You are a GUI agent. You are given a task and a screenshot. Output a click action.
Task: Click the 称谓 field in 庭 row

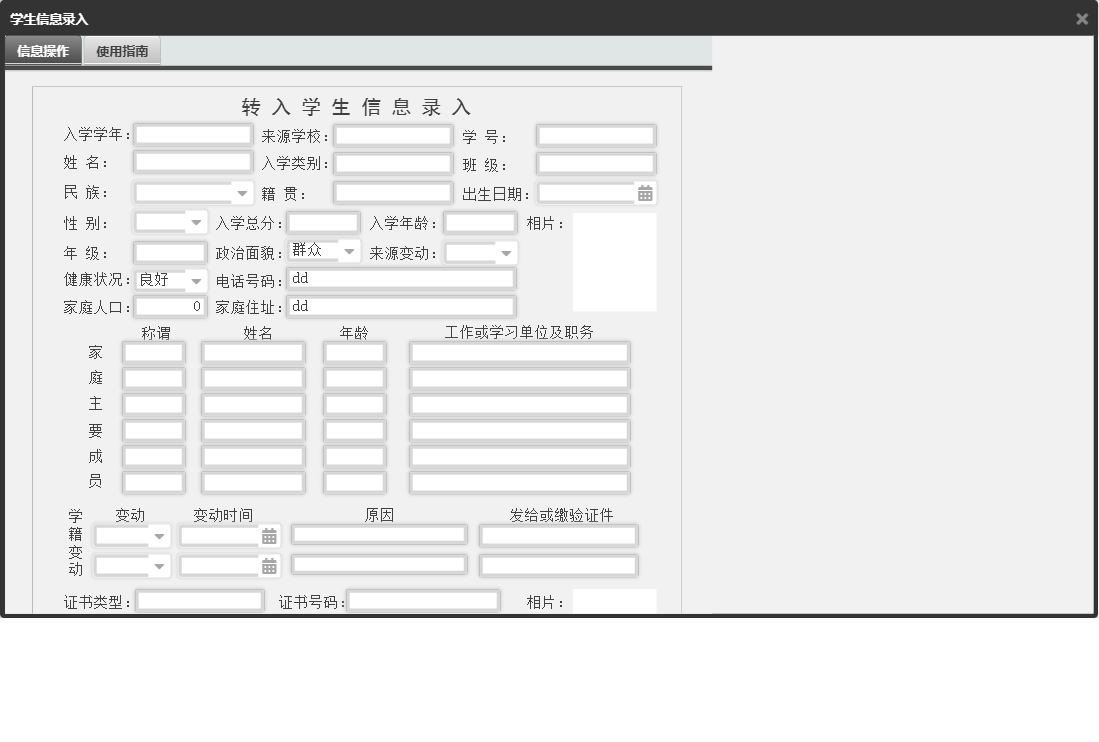pos(153,378)
